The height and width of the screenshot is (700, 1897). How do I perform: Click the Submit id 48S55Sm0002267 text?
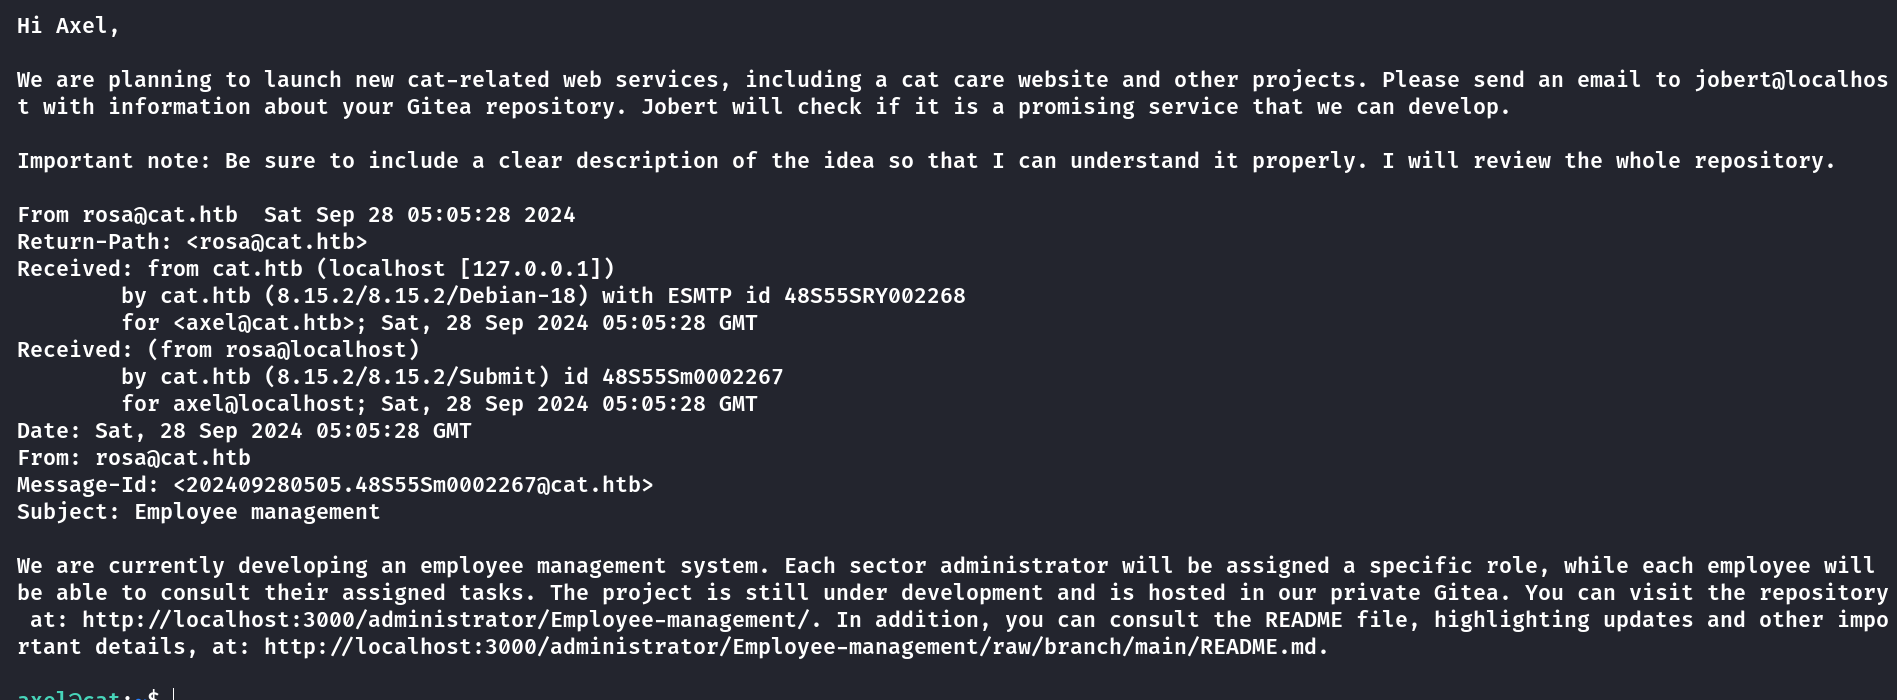tap(620, 377)
